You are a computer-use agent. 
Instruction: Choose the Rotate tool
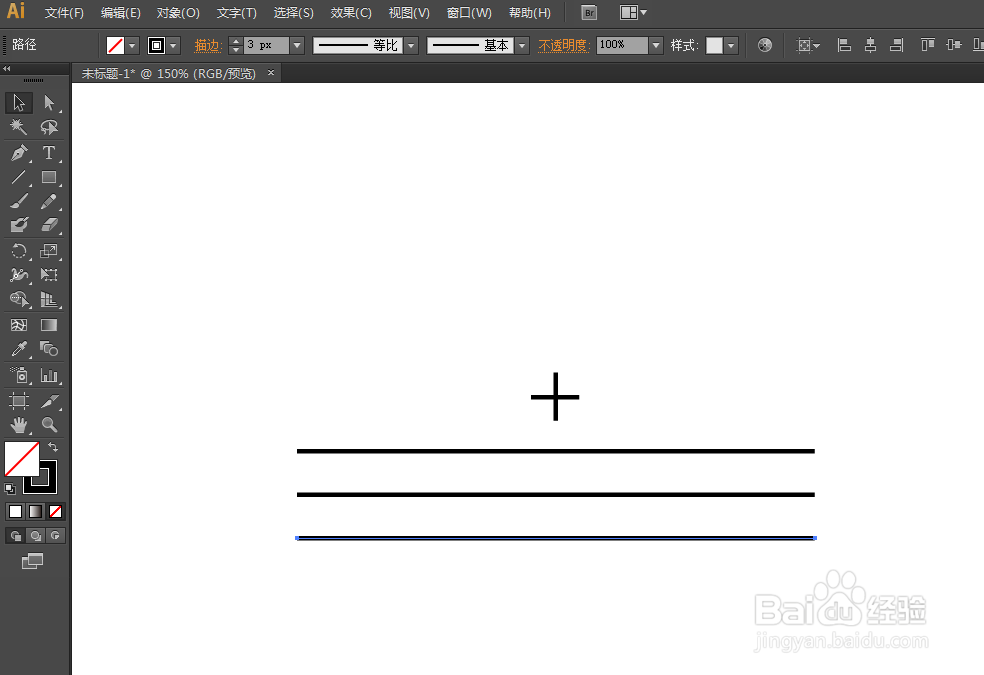[18, 253]
